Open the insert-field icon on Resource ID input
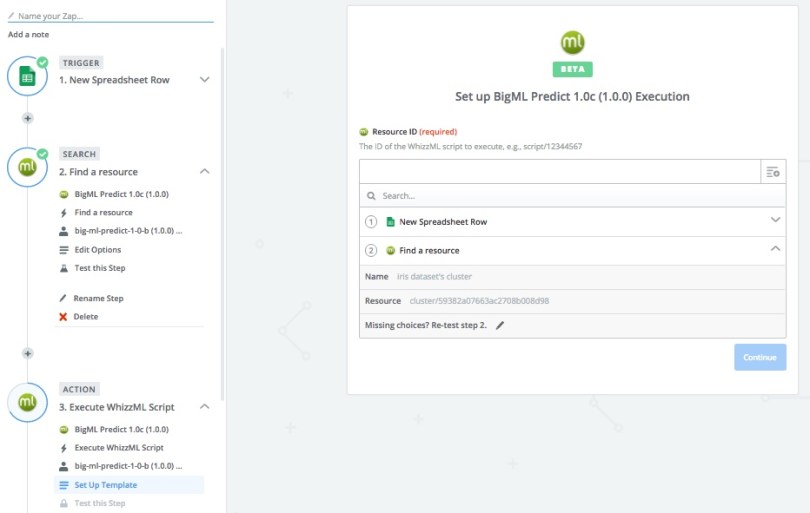810x513 pixels. (x=772, y=172)
